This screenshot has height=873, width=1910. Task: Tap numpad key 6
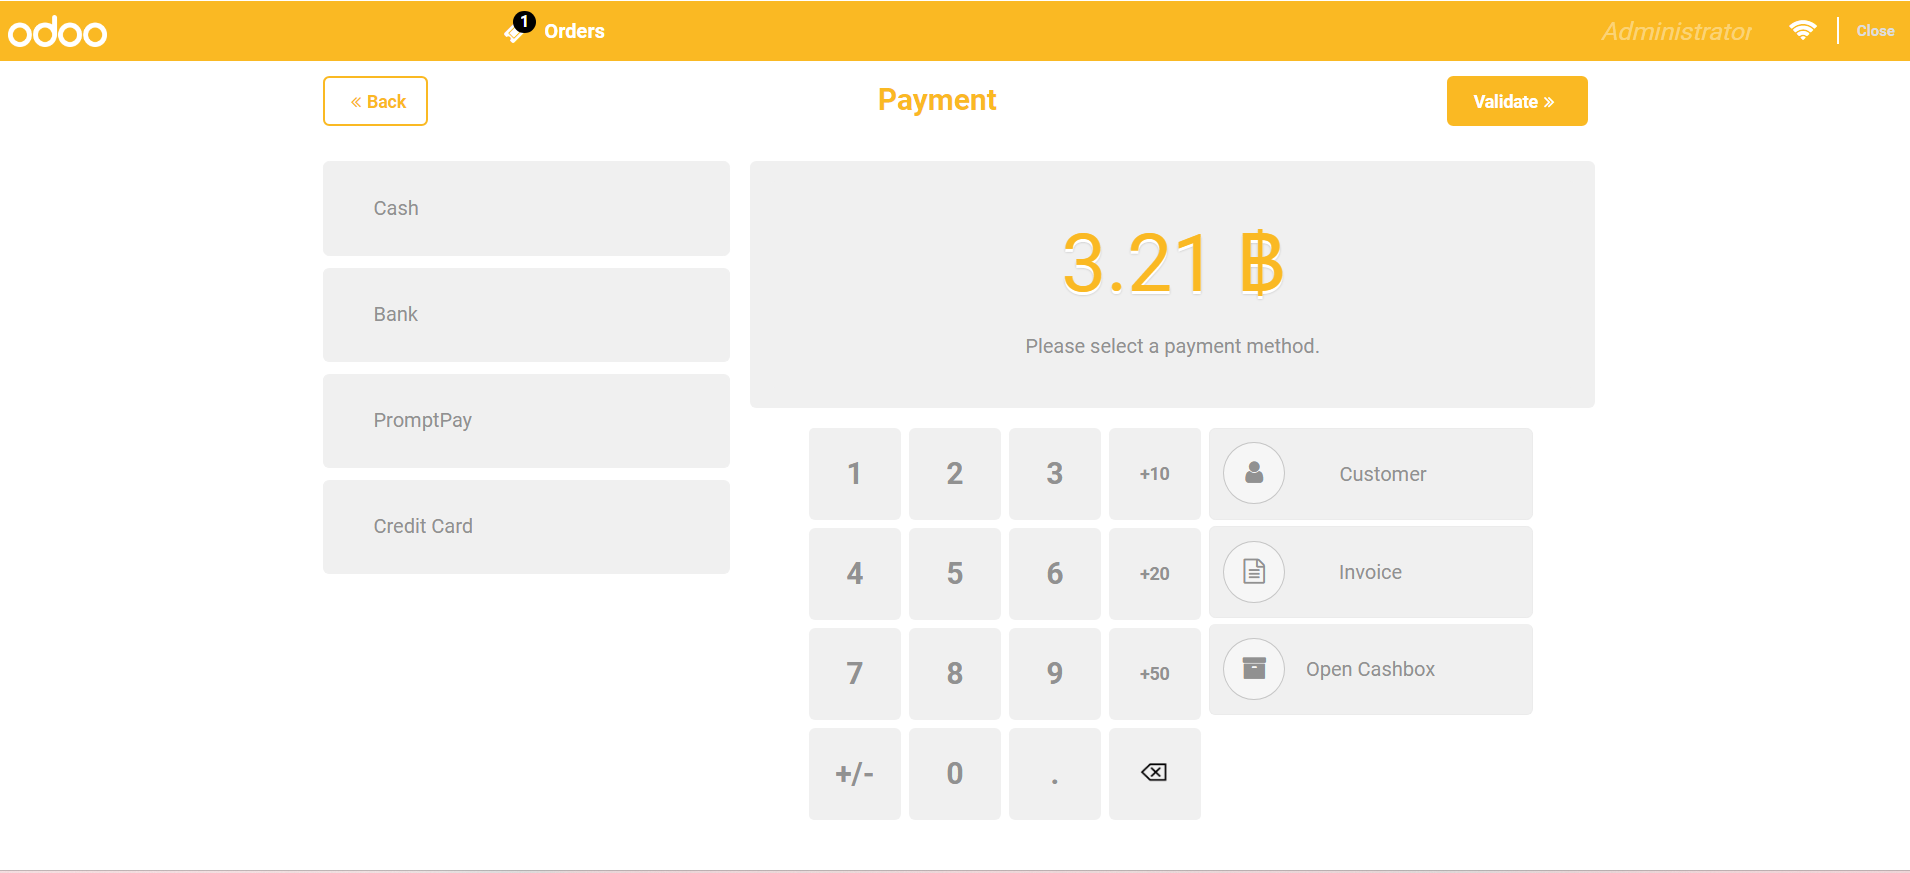[x=1055, y=573]
